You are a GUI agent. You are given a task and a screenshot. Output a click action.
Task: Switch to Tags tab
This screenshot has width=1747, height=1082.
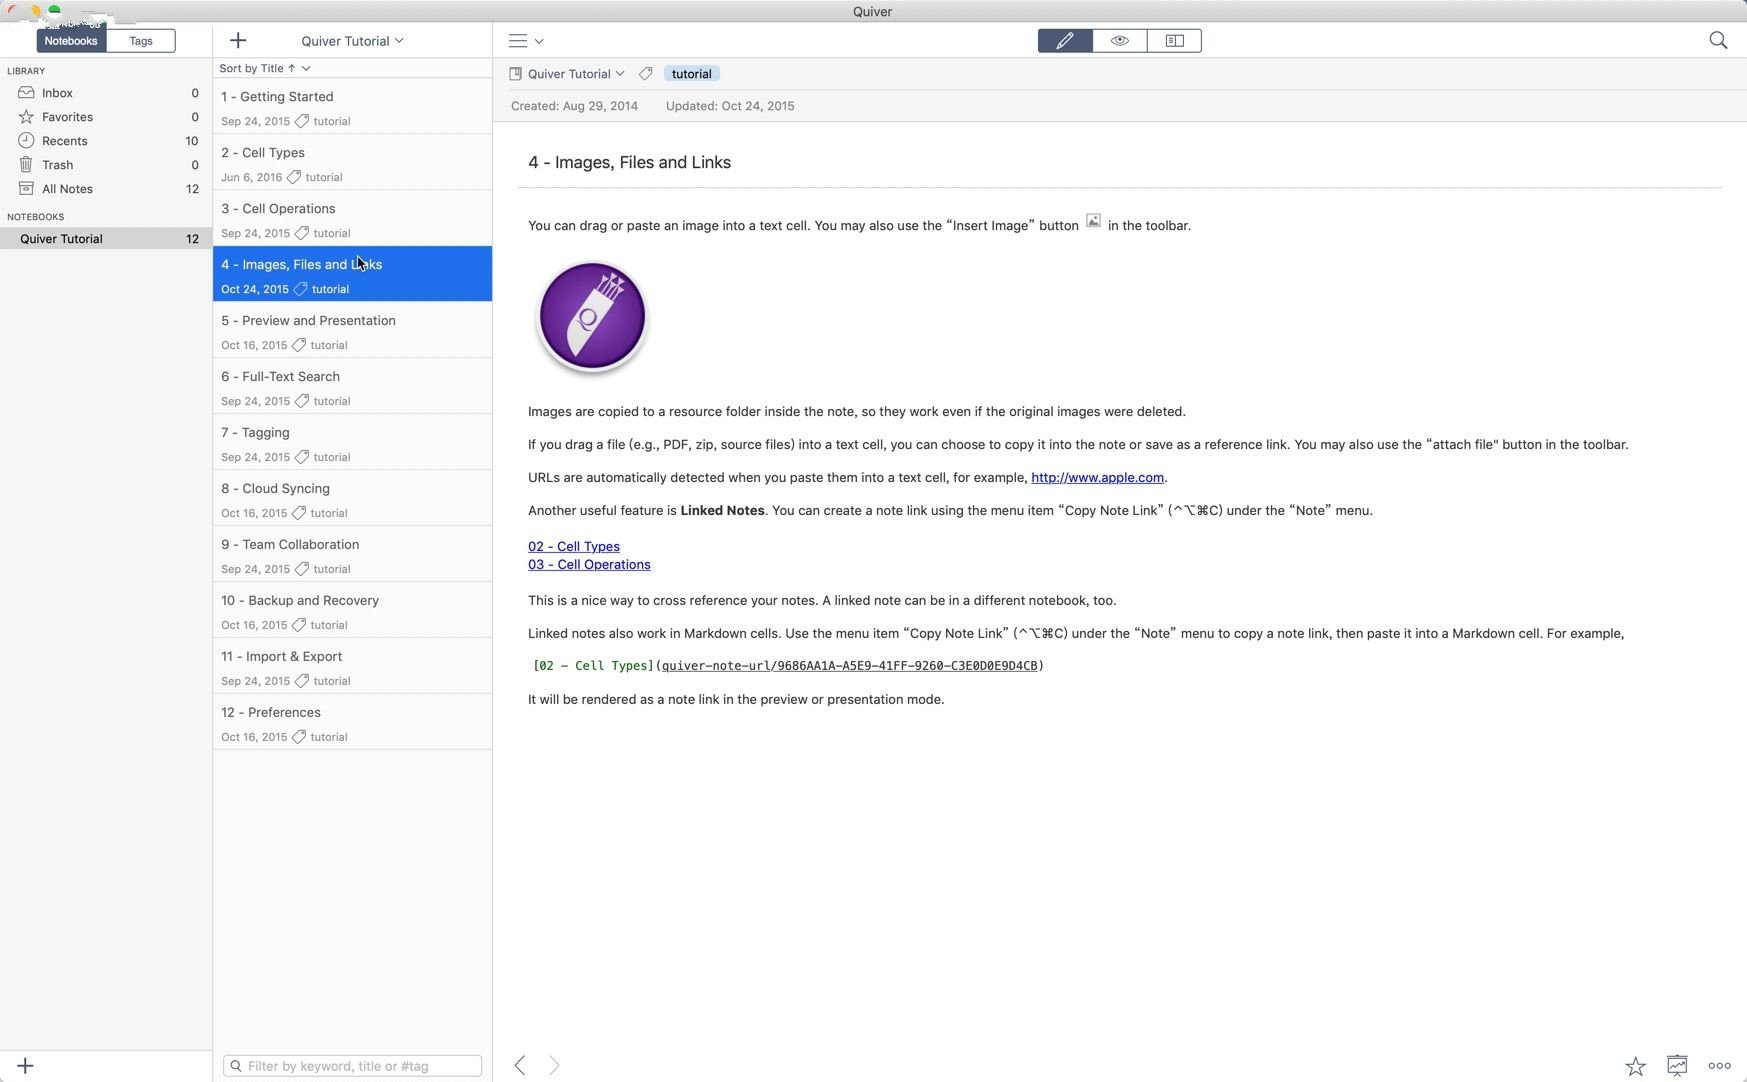tap(141, 41)
